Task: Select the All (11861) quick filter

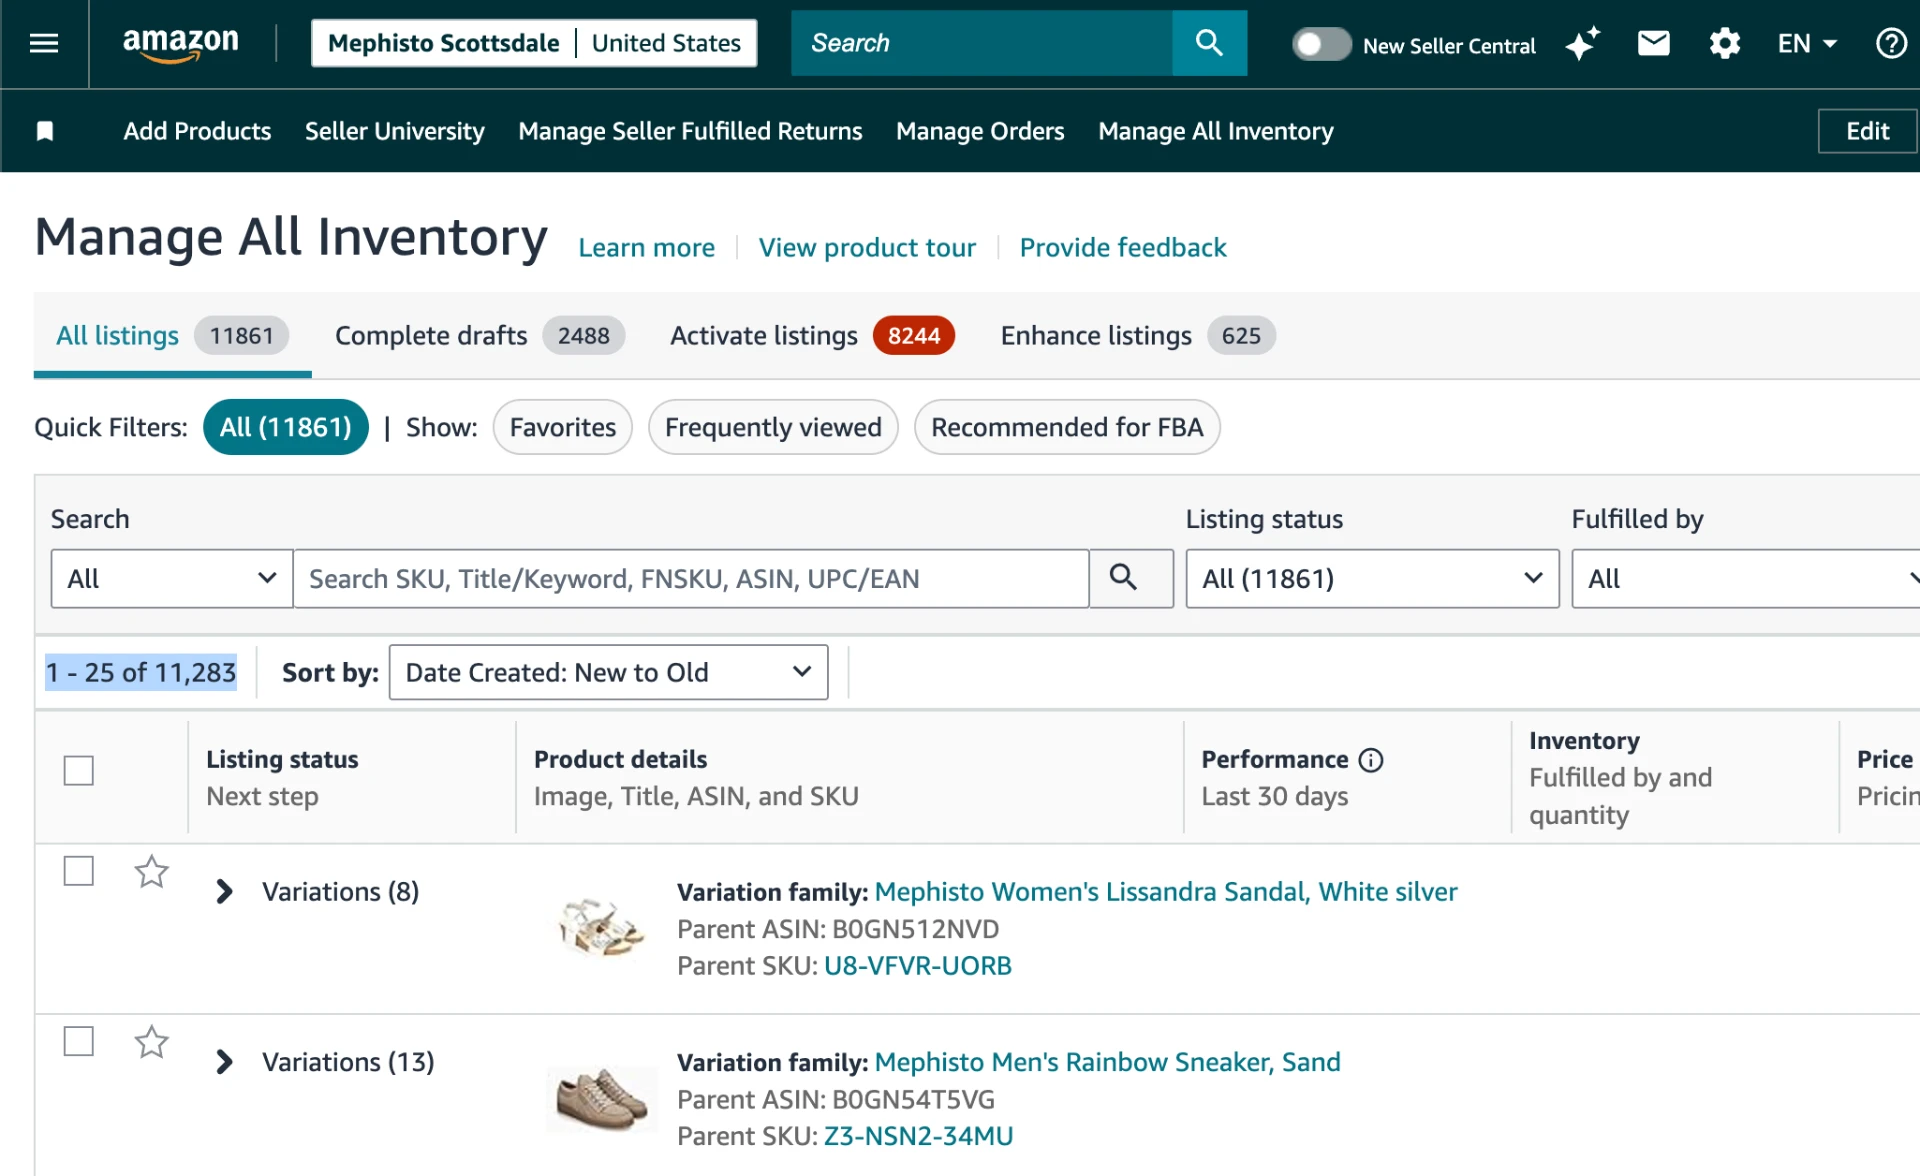Action: pyautogui.click(x=286, y=427)
